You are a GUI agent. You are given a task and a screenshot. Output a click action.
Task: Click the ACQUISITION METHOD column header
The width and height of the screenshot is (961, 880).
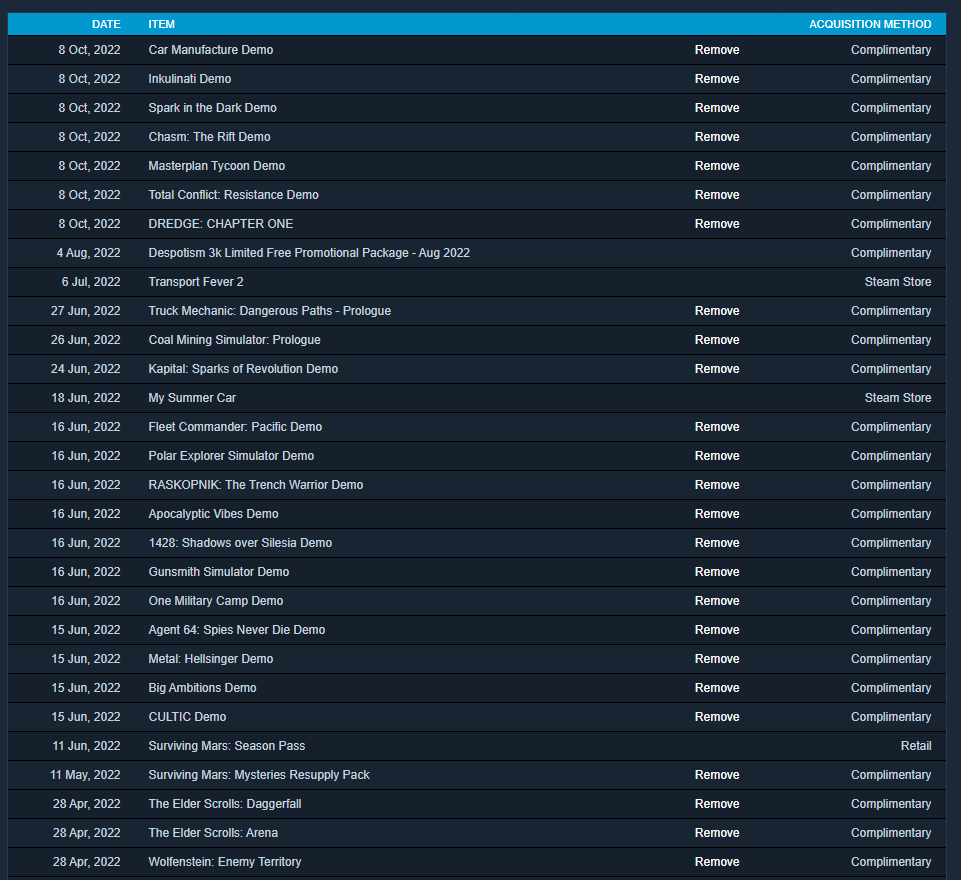click(870, 24)
